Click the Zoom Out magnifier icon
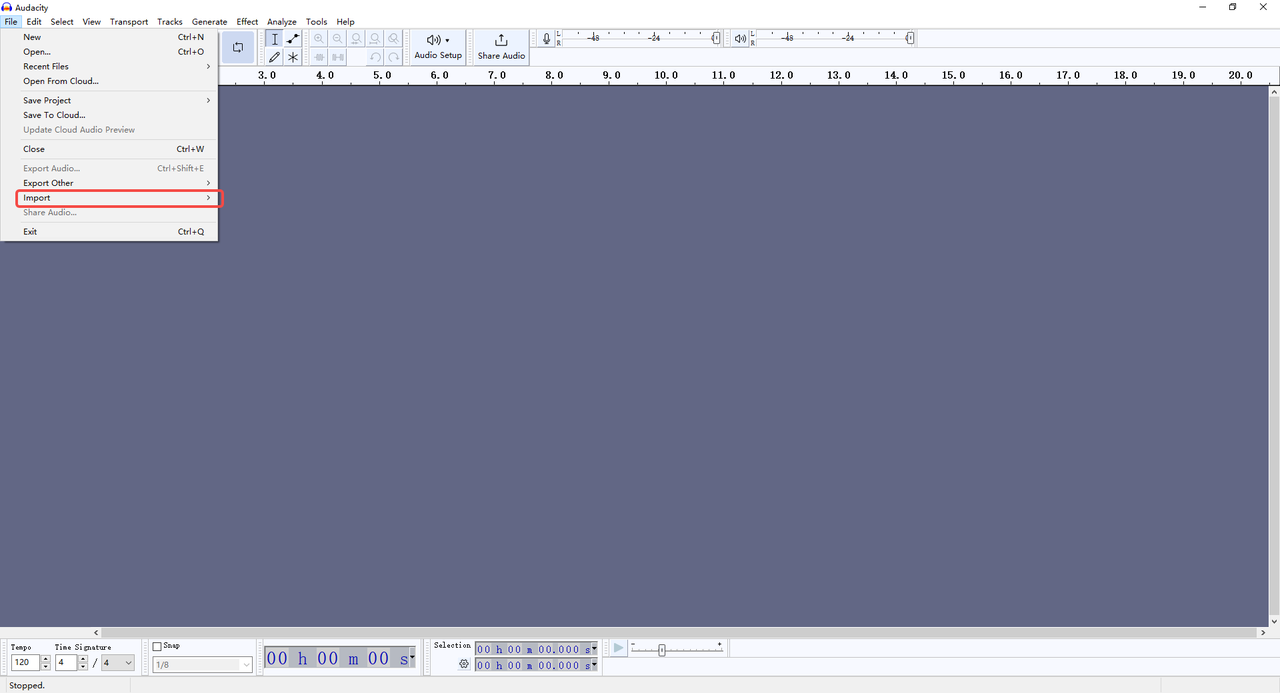 click(338, 39)
